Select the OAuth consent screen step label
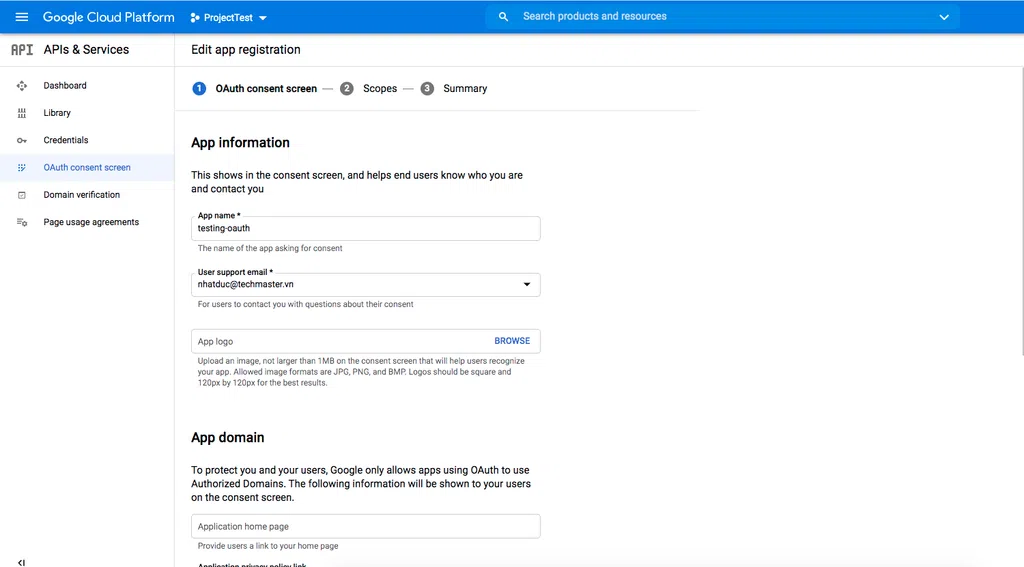 (266, 89)
